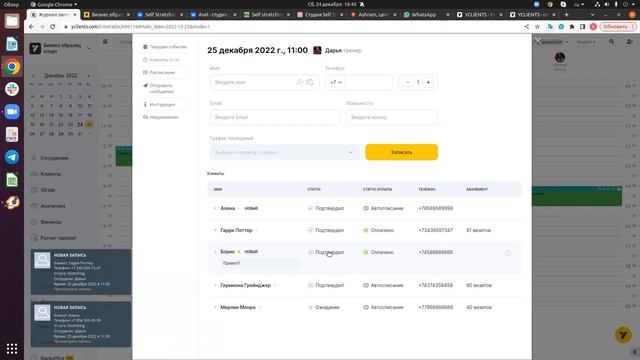
Task: Click the share icon in address bar
Action: click(527, 27)
